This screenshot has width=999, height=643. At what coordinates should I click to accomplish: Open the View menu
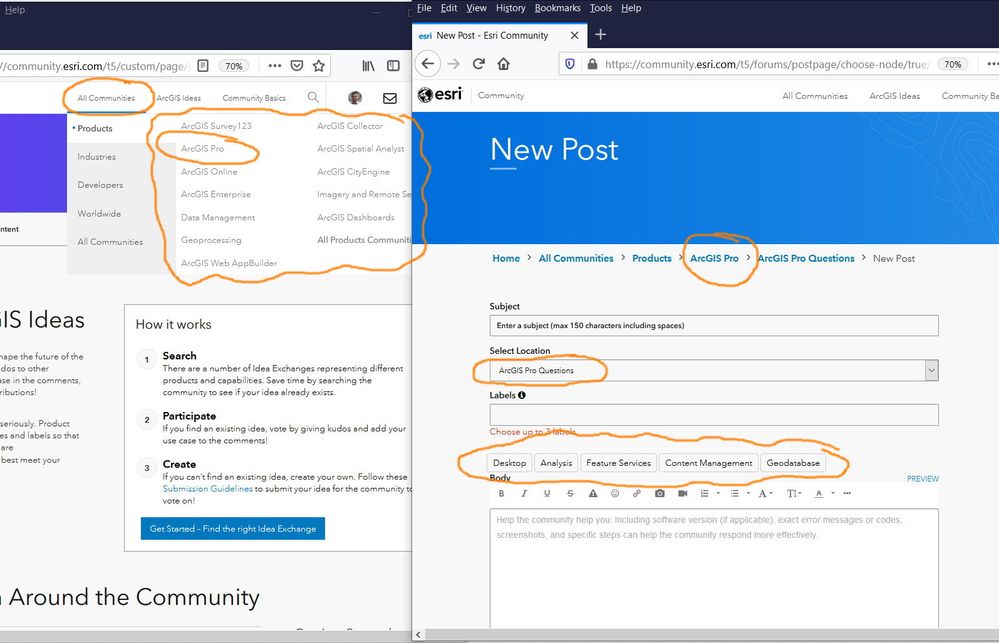pyautogui.click(x=476, y=8)
